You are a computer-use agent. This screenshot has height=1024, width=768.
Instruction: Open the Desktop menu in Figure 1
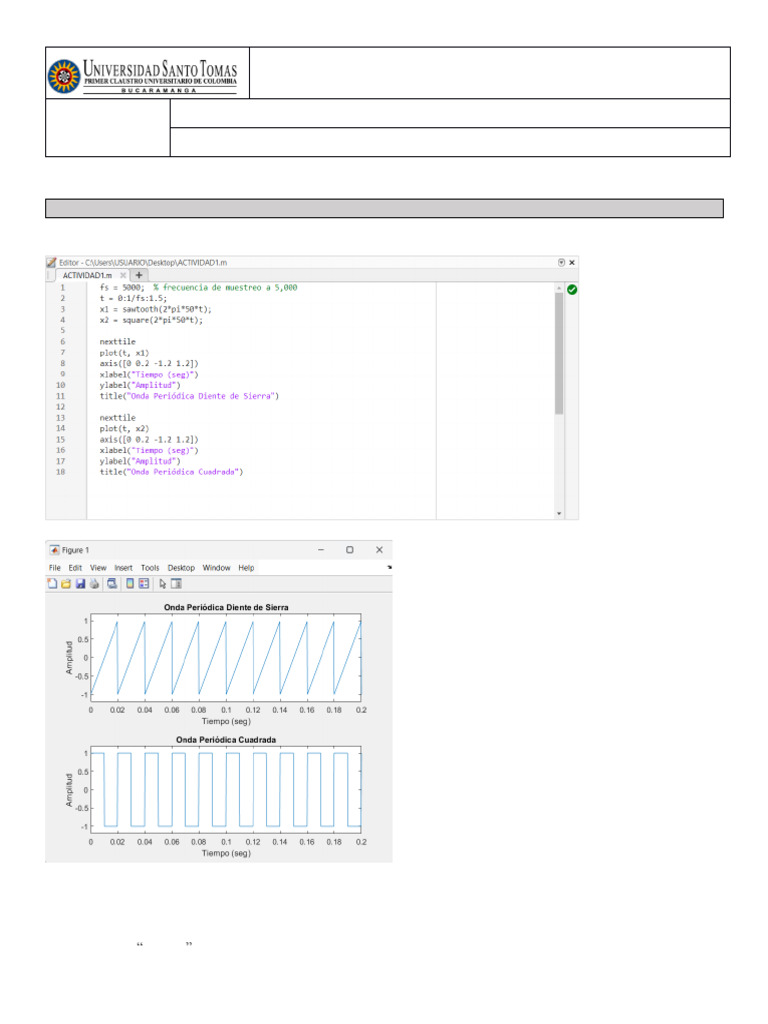pyautogui.click(x=181, y=567)
